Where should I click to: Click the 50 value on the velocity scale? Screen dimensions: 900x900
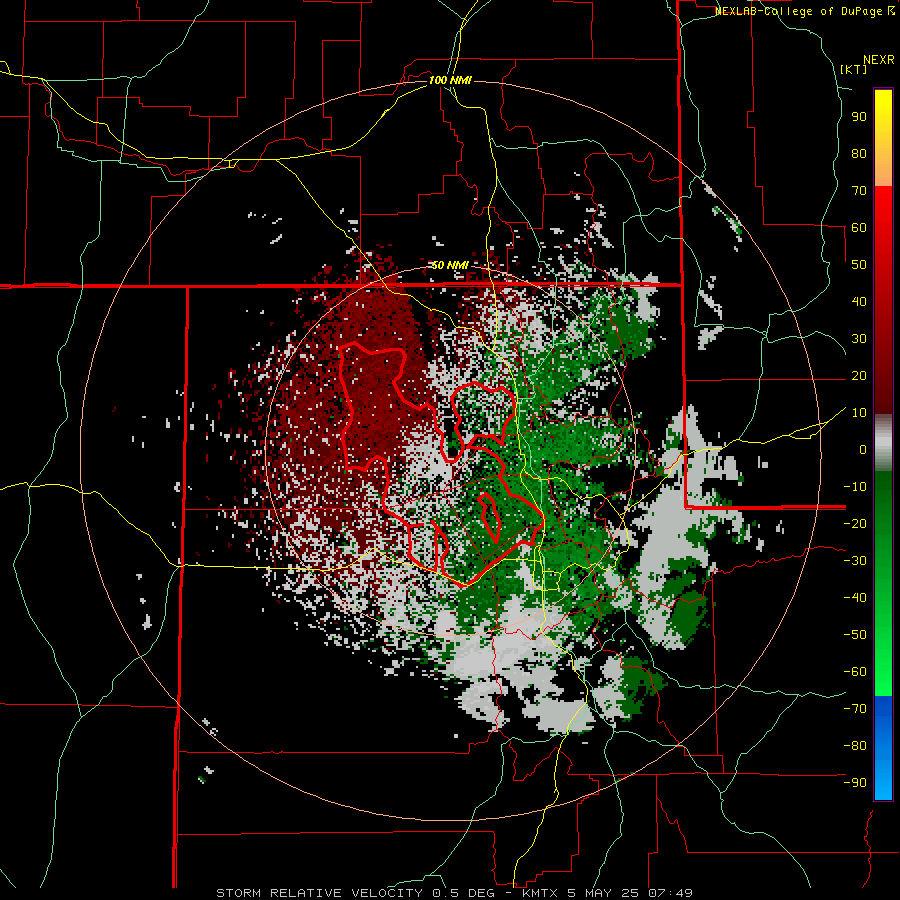[859, 265]
